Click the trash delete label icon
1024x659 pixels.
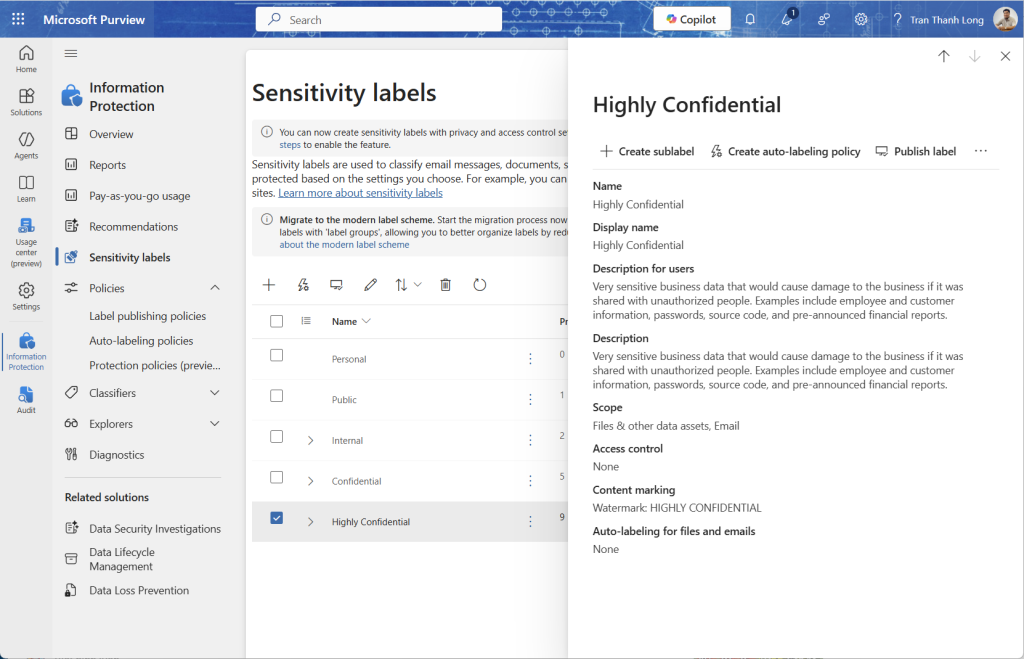(446, 285)
